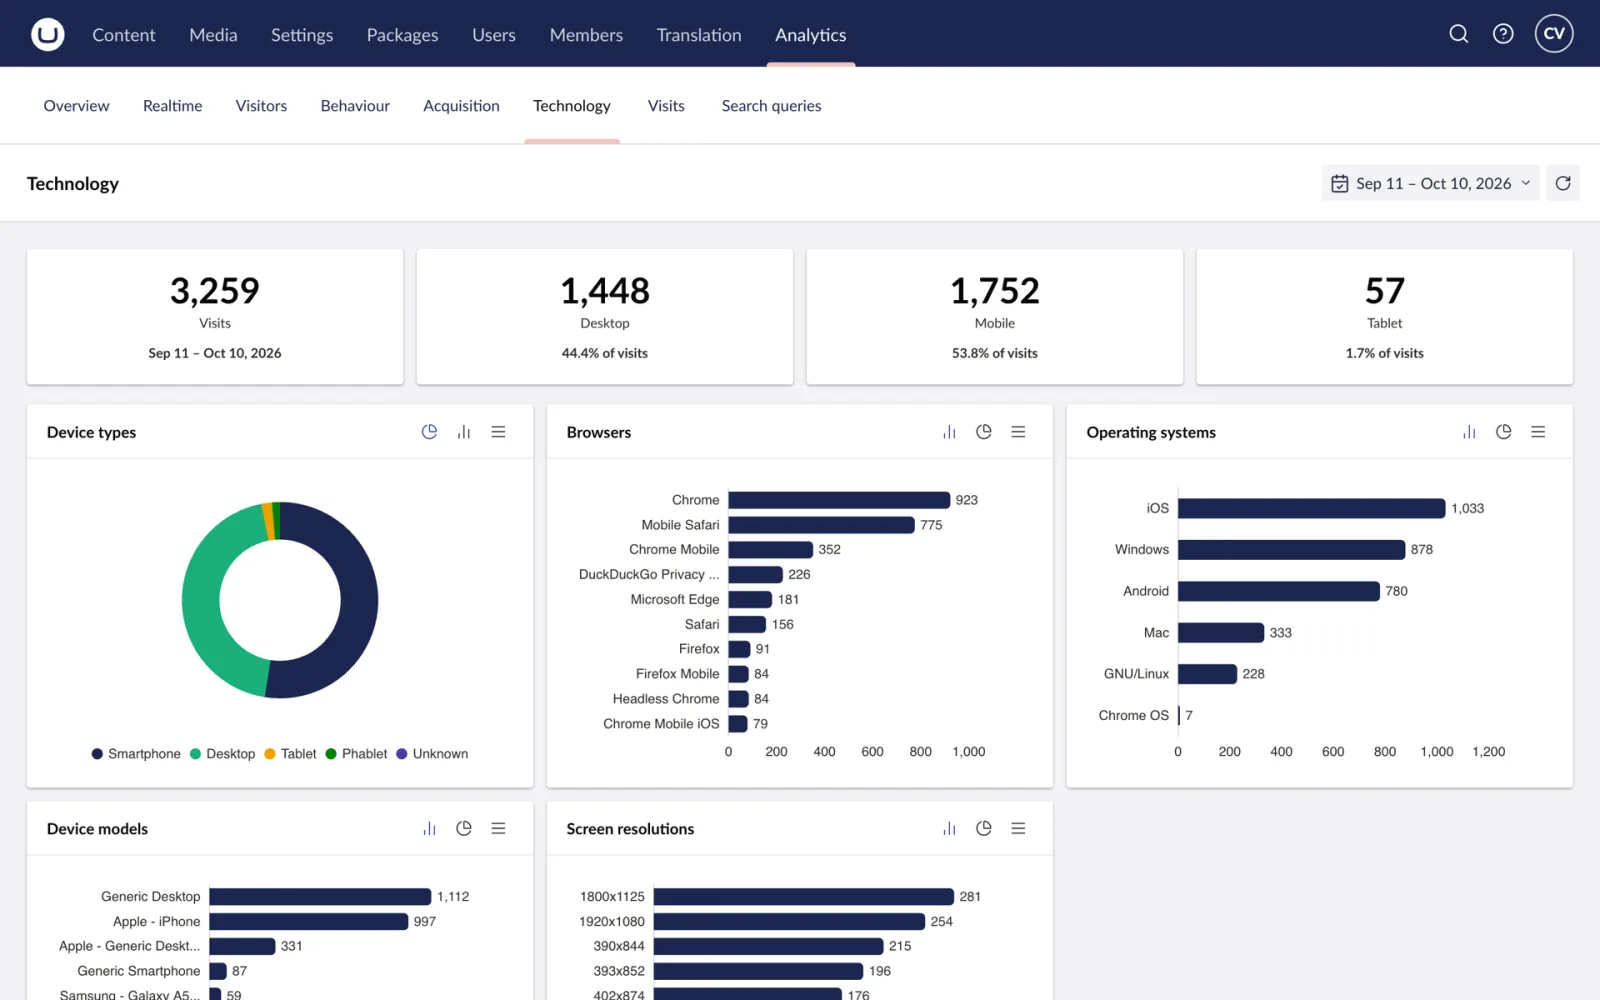1600x1000 pixels.
Task: Show Device types as a table list
Action: point(498,432)
